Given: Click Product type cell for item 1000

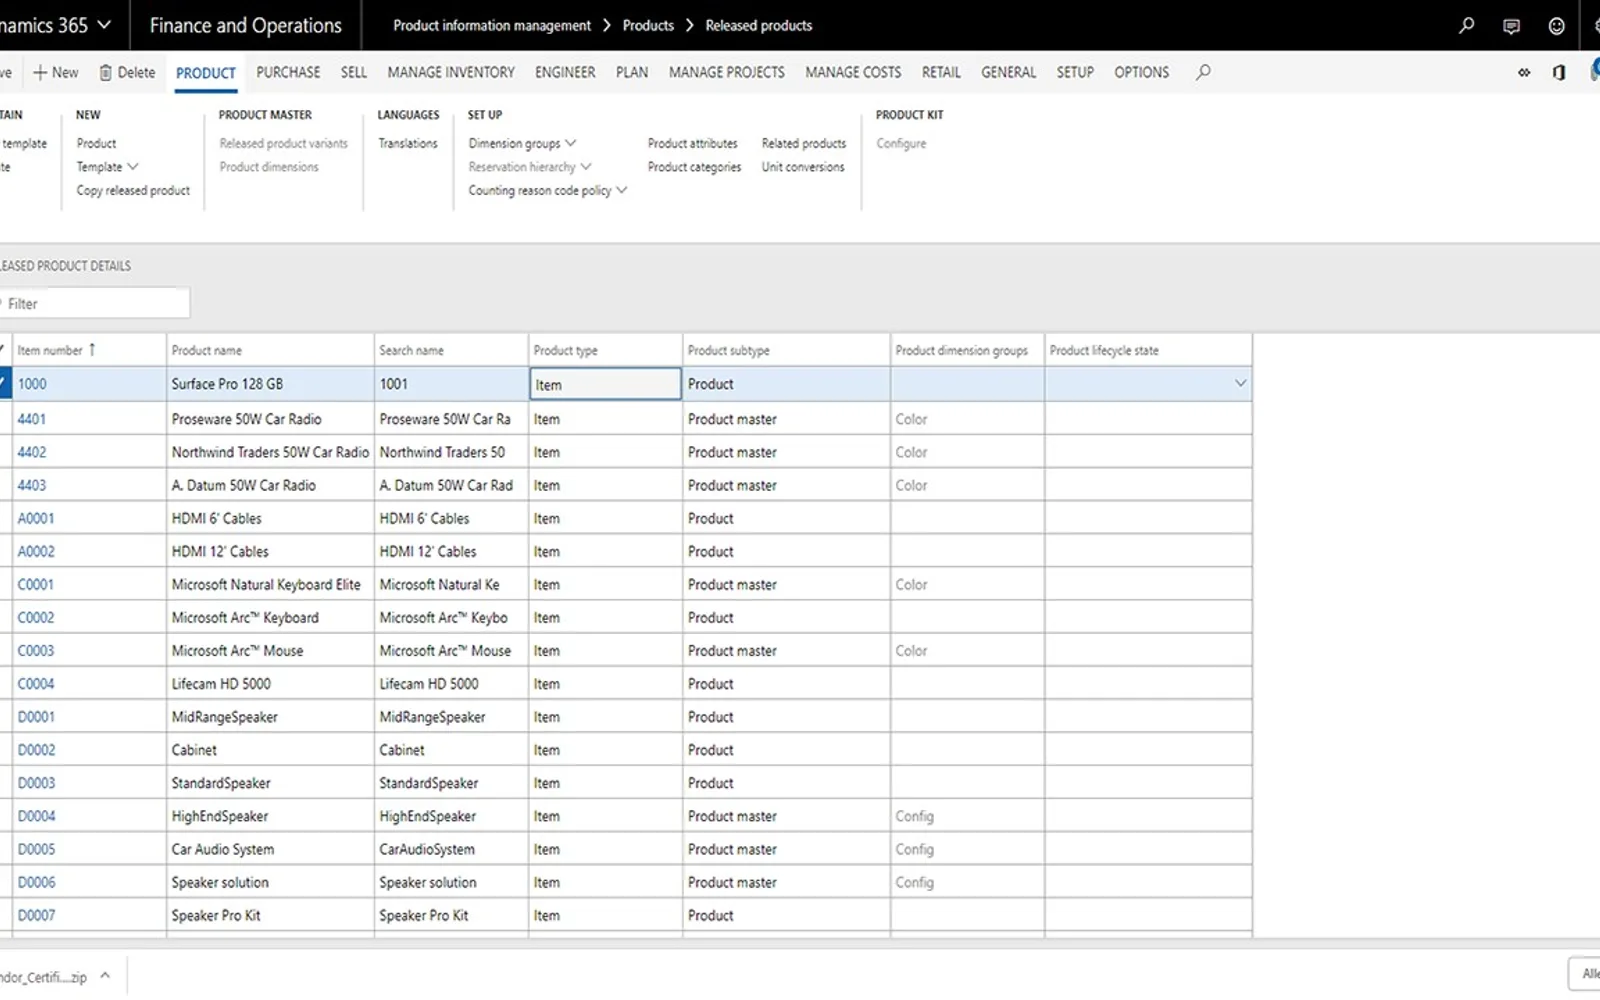Looking at the screenshot, I should click(x=605, y=384).
